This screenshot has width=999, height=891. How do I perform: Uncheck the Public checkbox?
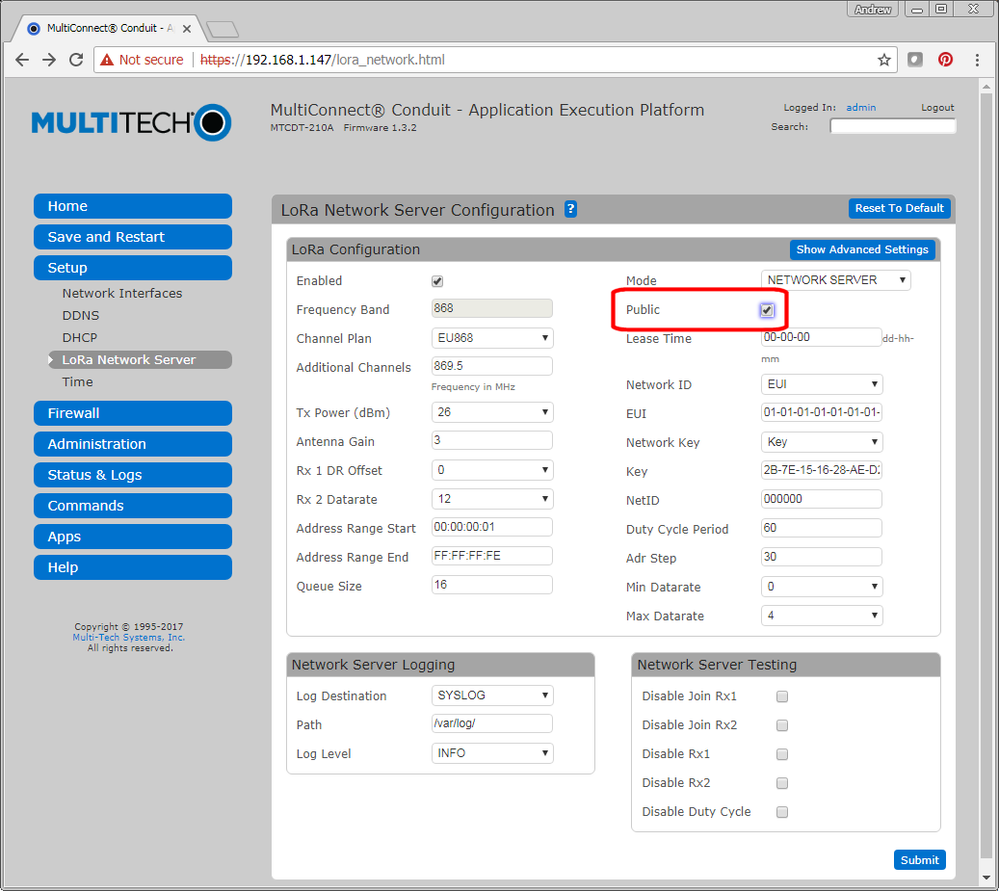767,310
